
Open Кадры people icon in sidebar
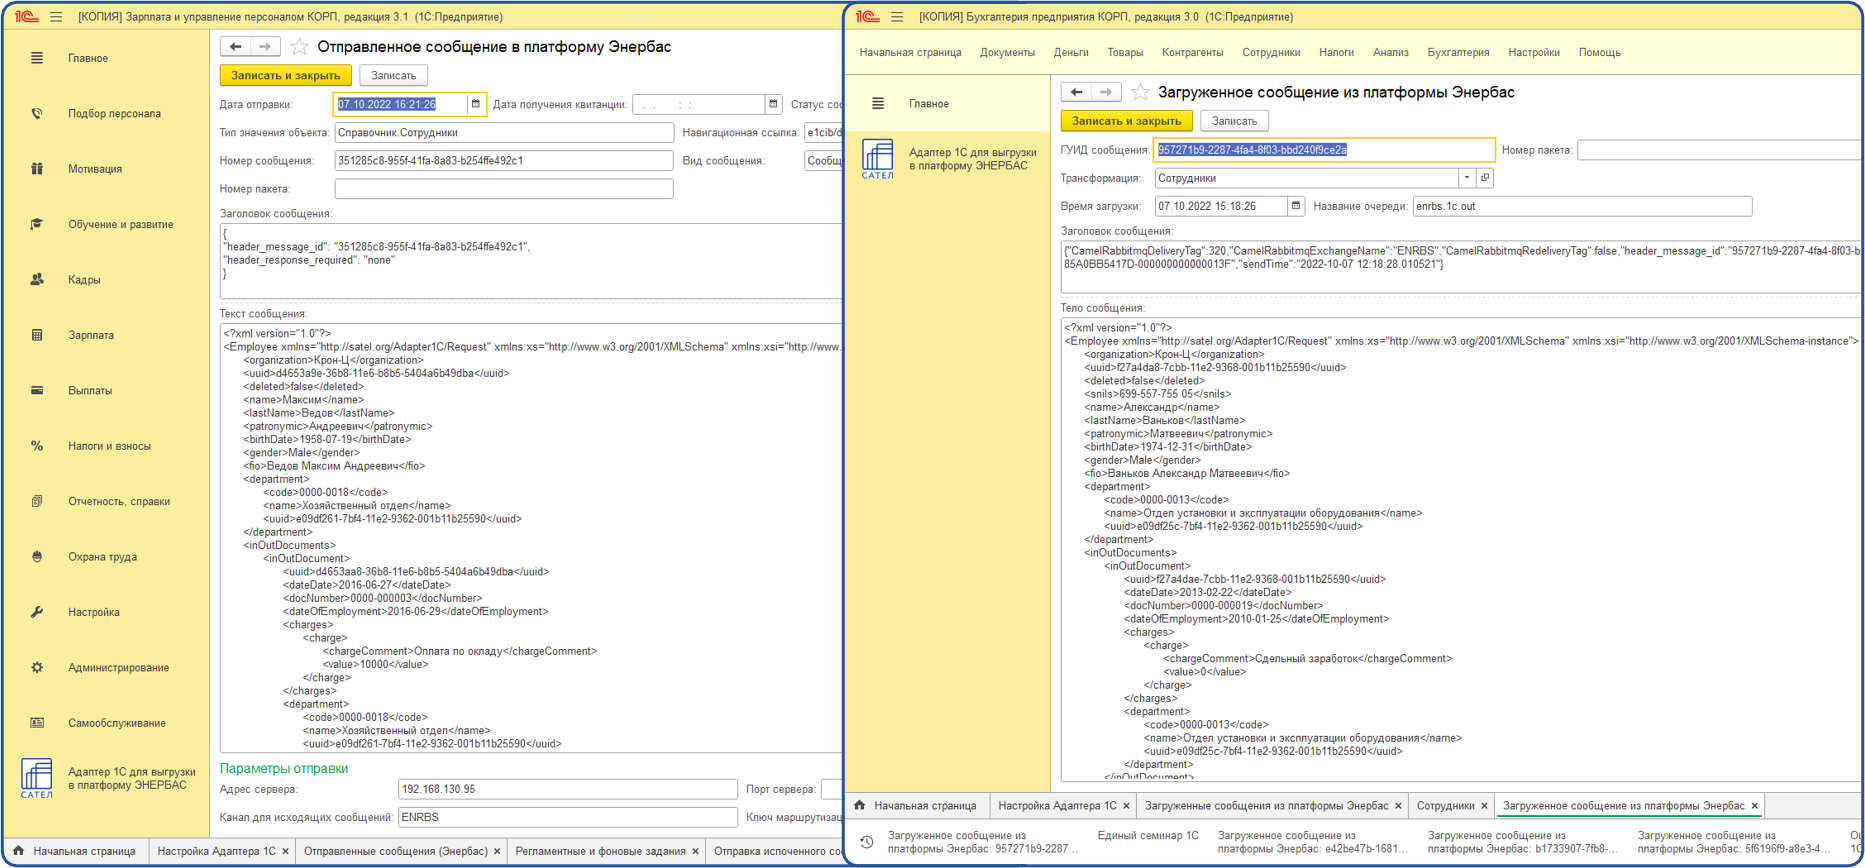(37, 280)
